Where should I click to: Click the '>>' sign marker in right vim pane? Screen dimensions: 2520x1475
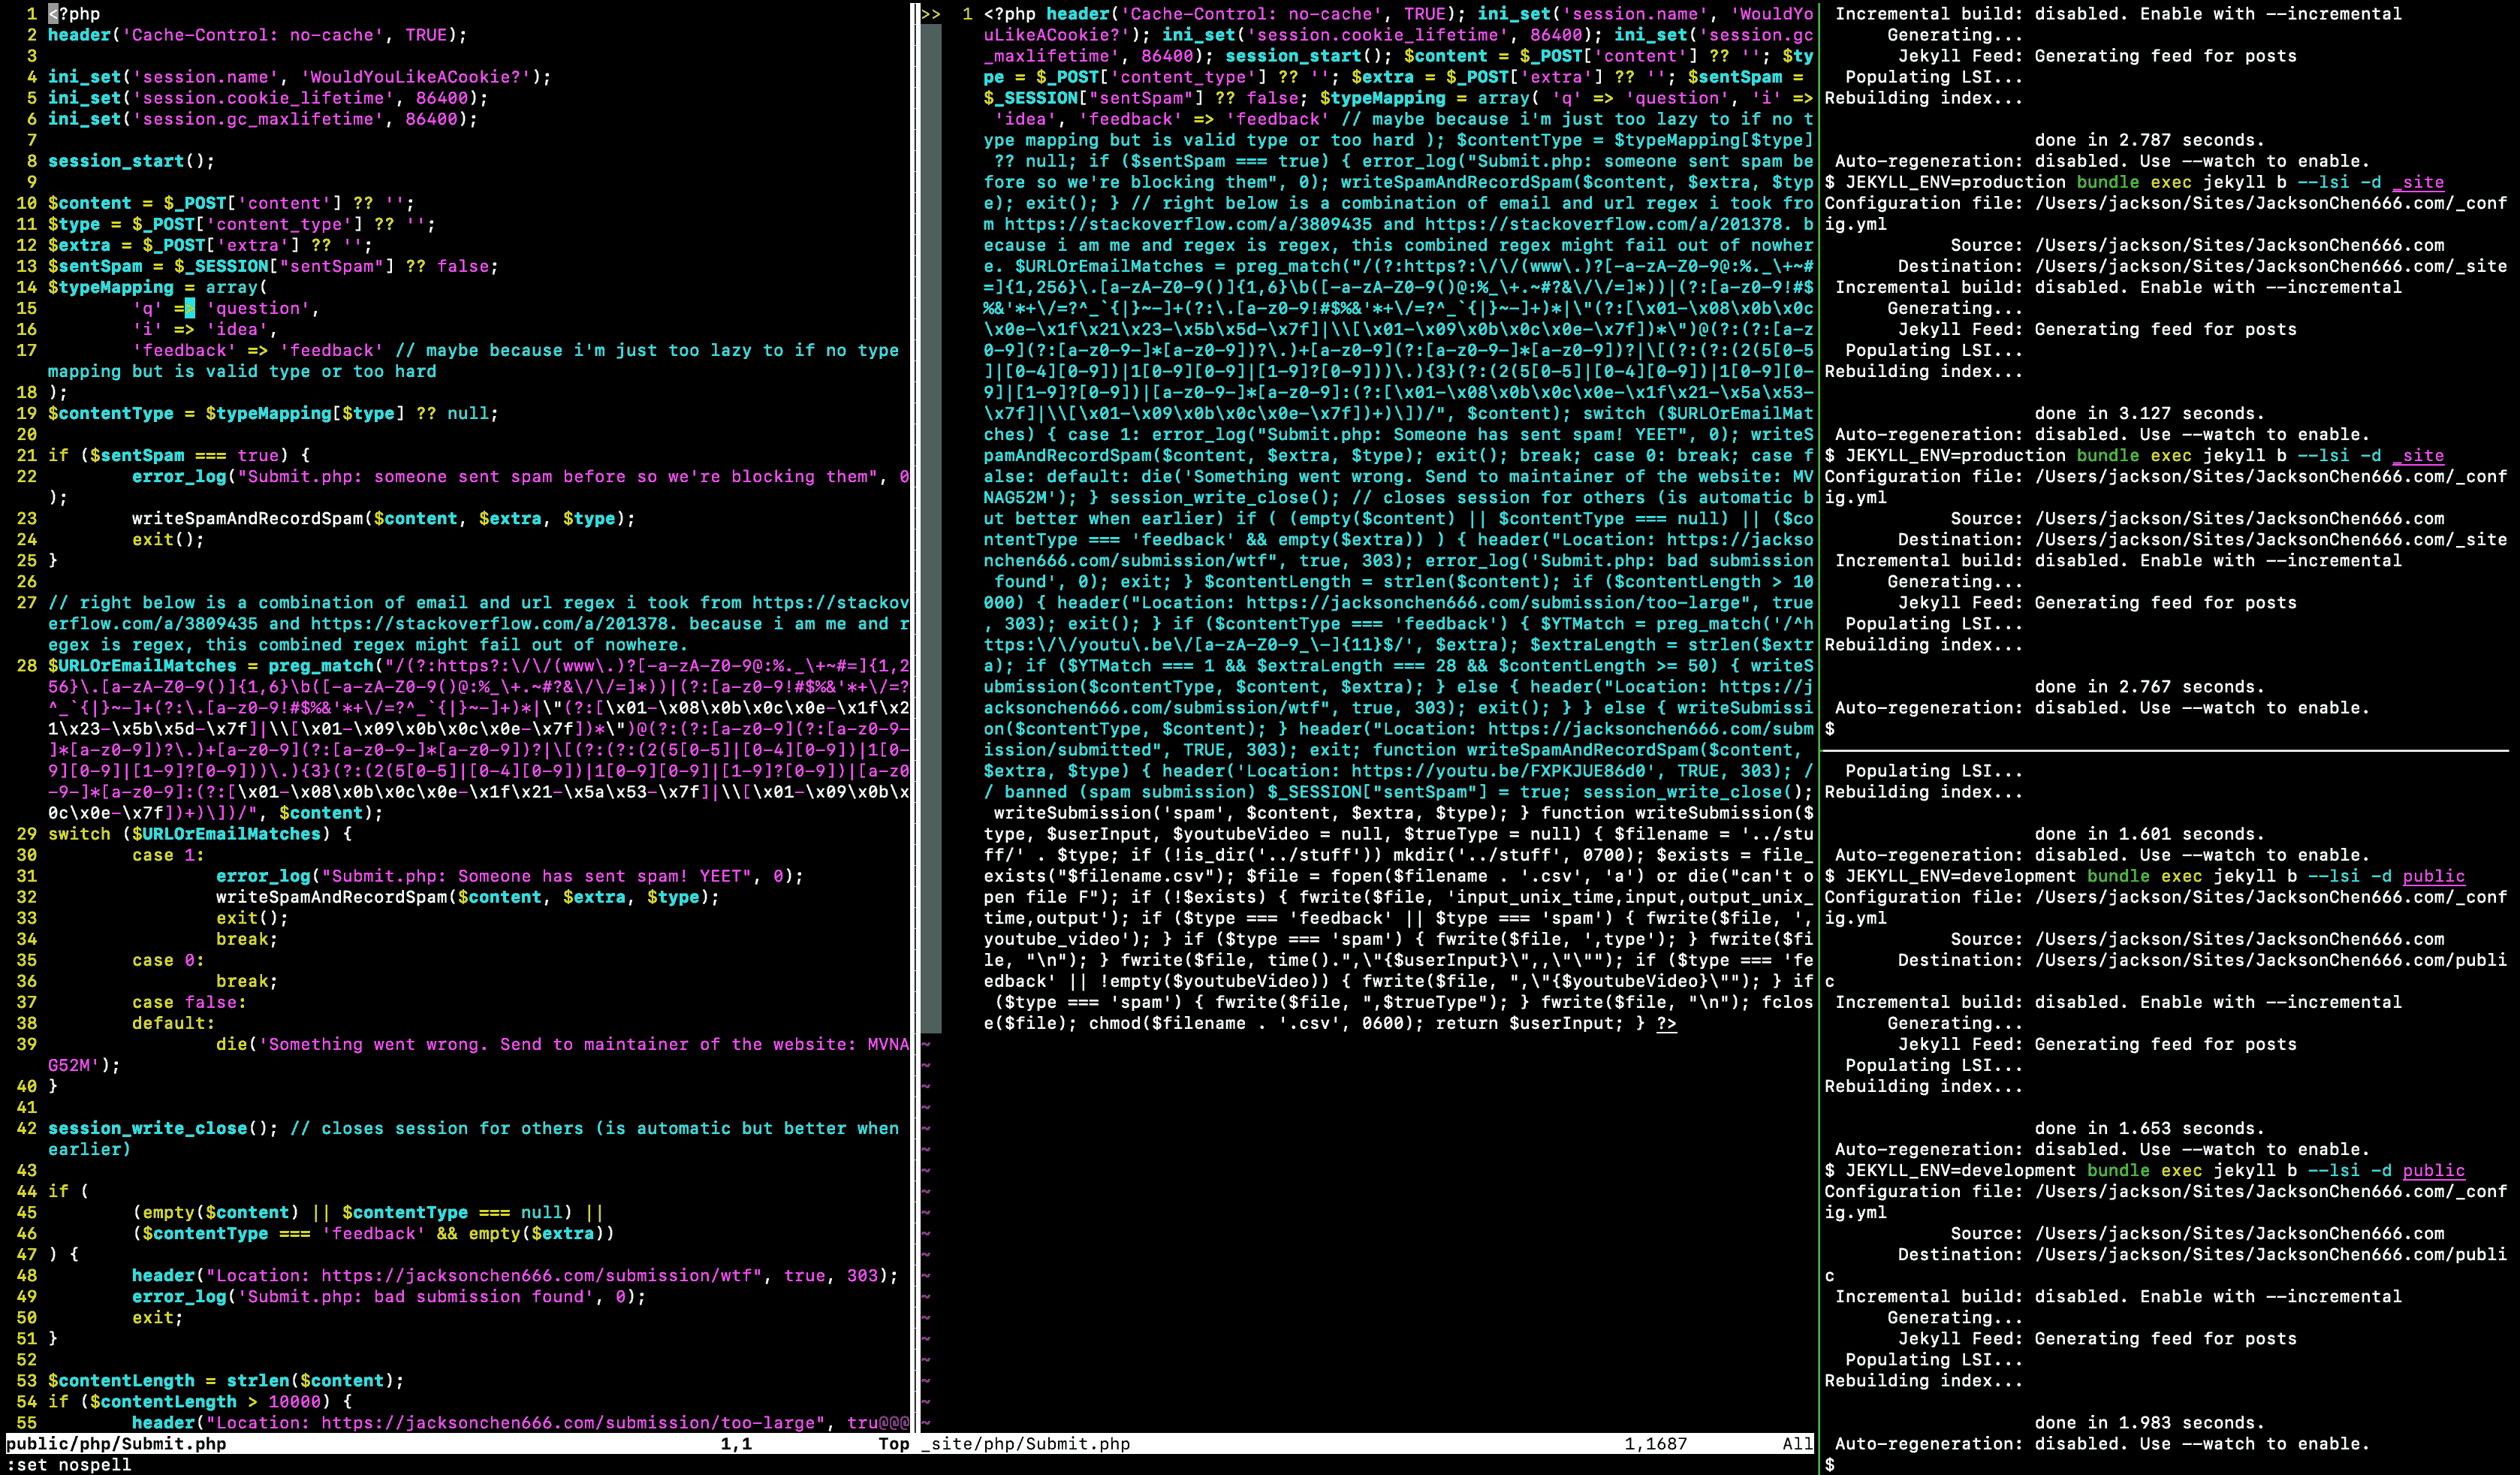tap(931, 14)
